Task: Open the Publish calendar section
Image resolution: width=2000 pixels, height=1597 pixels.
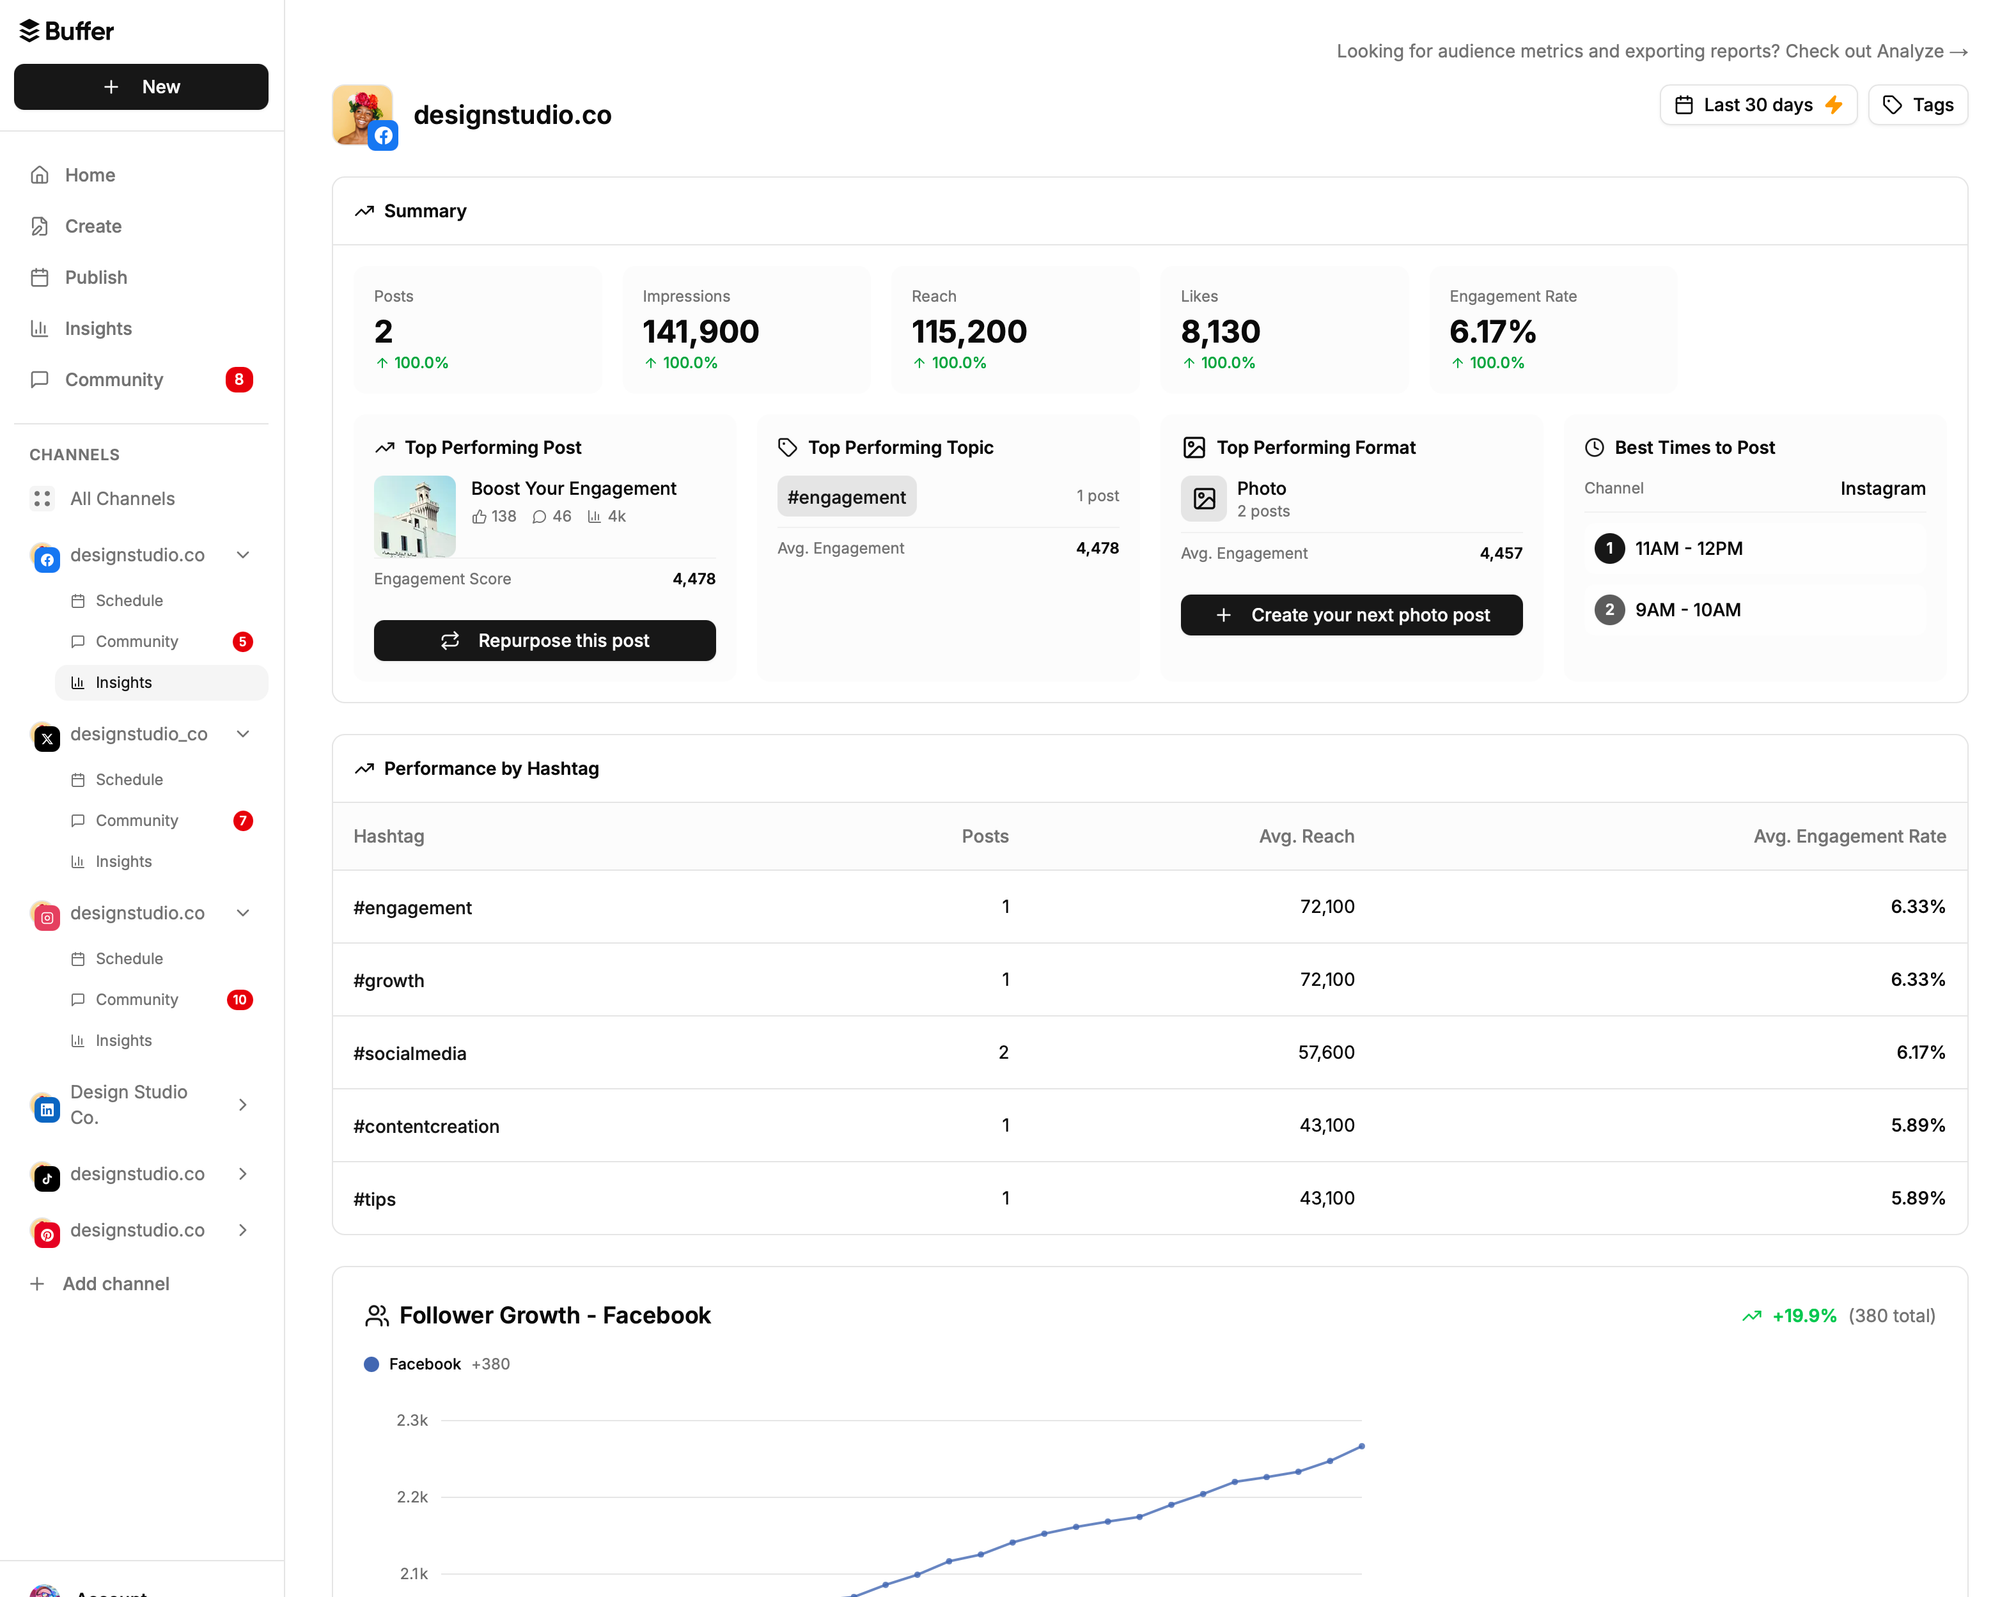Action: coord(95,277)
